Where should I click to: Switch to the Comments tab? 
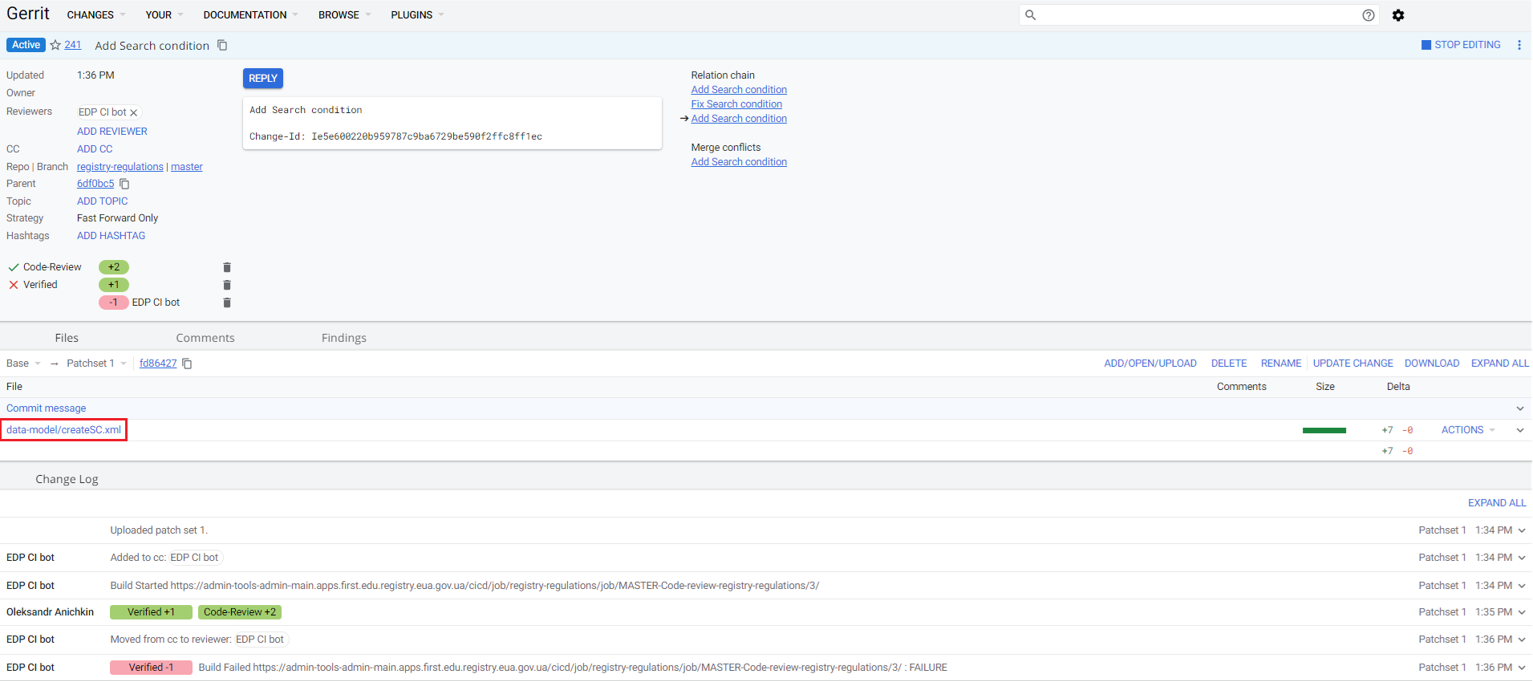click(x=205, y=338)
